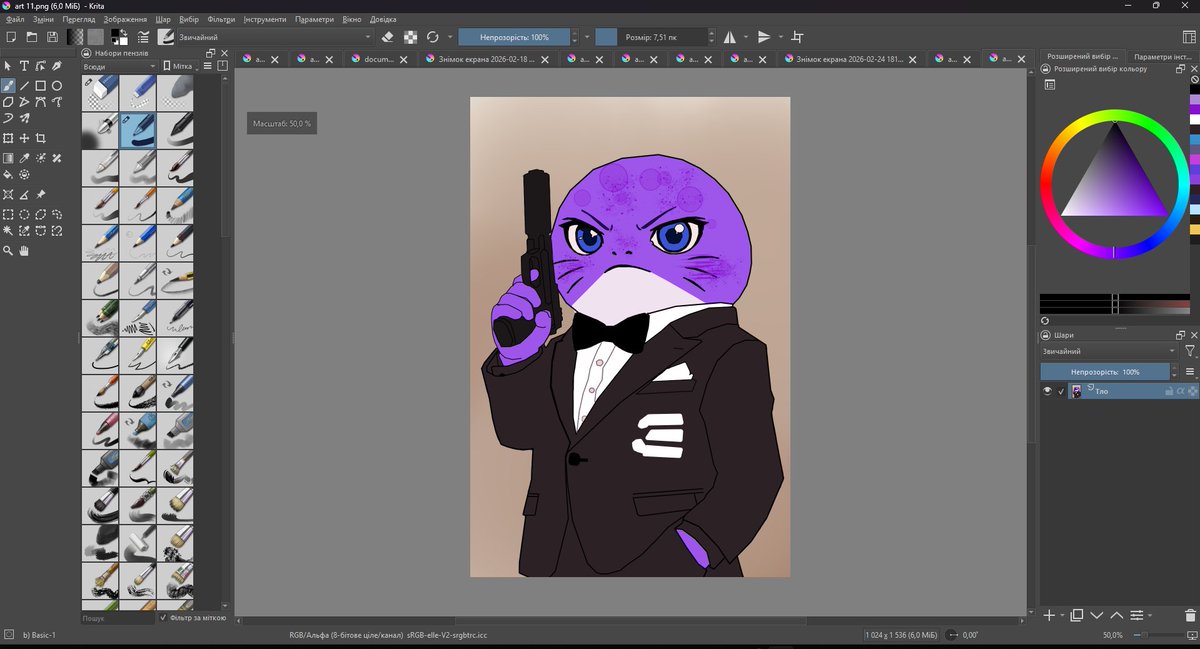Viewport: 1200px width, 649px height.
Task: Hide the Тло layer eye icon
Action: point(1047,391)
